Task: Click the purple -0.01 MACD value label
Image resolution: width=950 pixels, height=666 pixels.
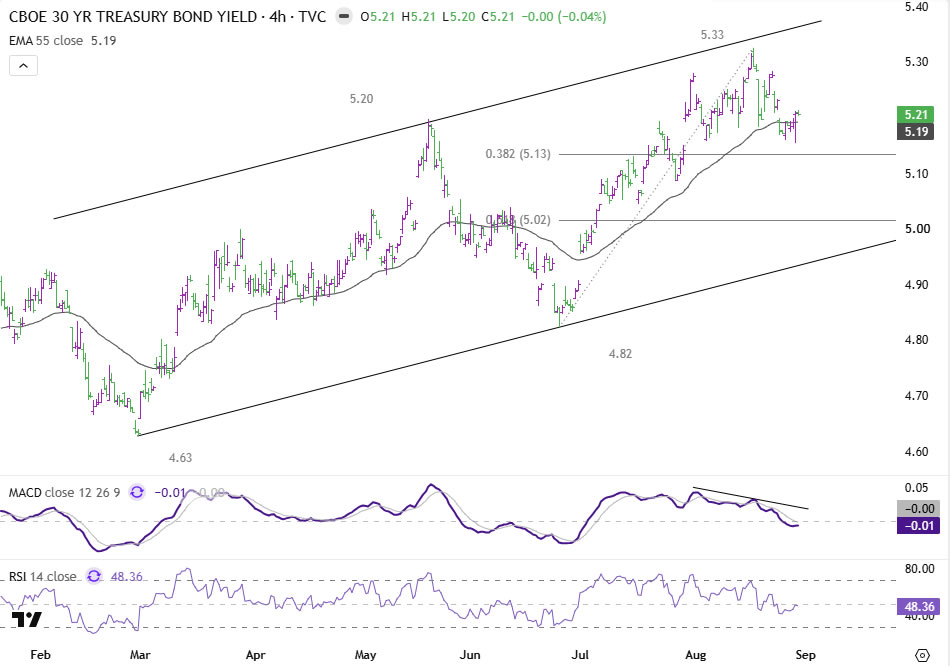Action: pyautogui.click(x=918, y=525)
